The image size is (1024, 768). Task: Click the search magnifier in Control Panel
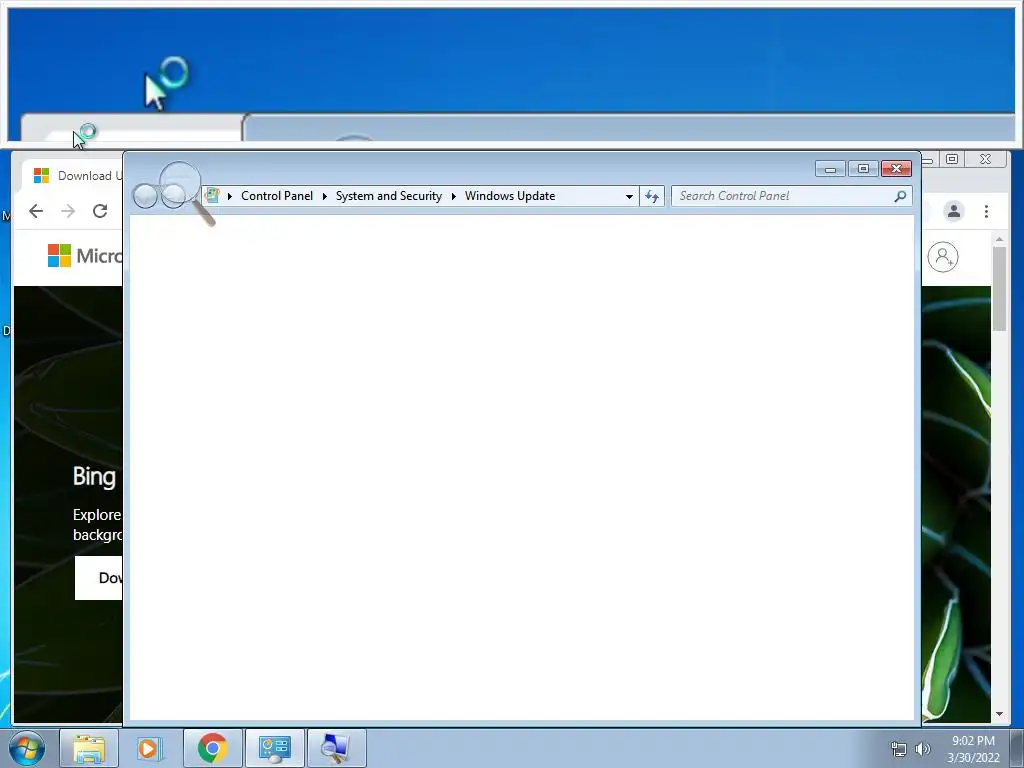point(900,196)
